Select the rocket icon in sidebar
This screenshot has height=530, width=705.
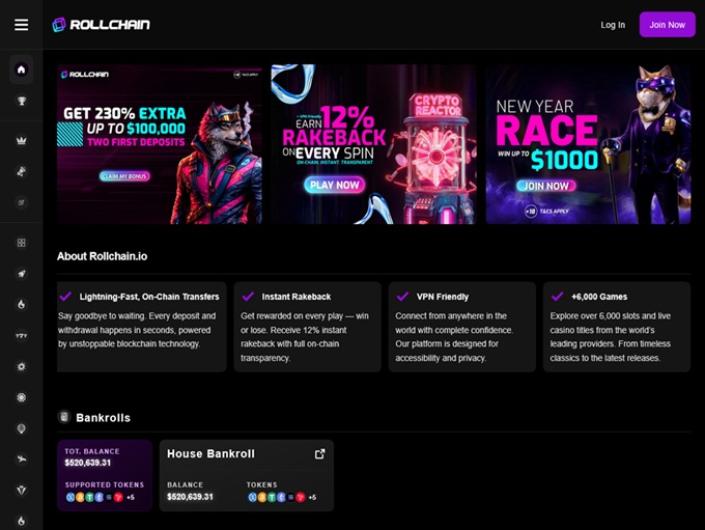click(21, 274)
